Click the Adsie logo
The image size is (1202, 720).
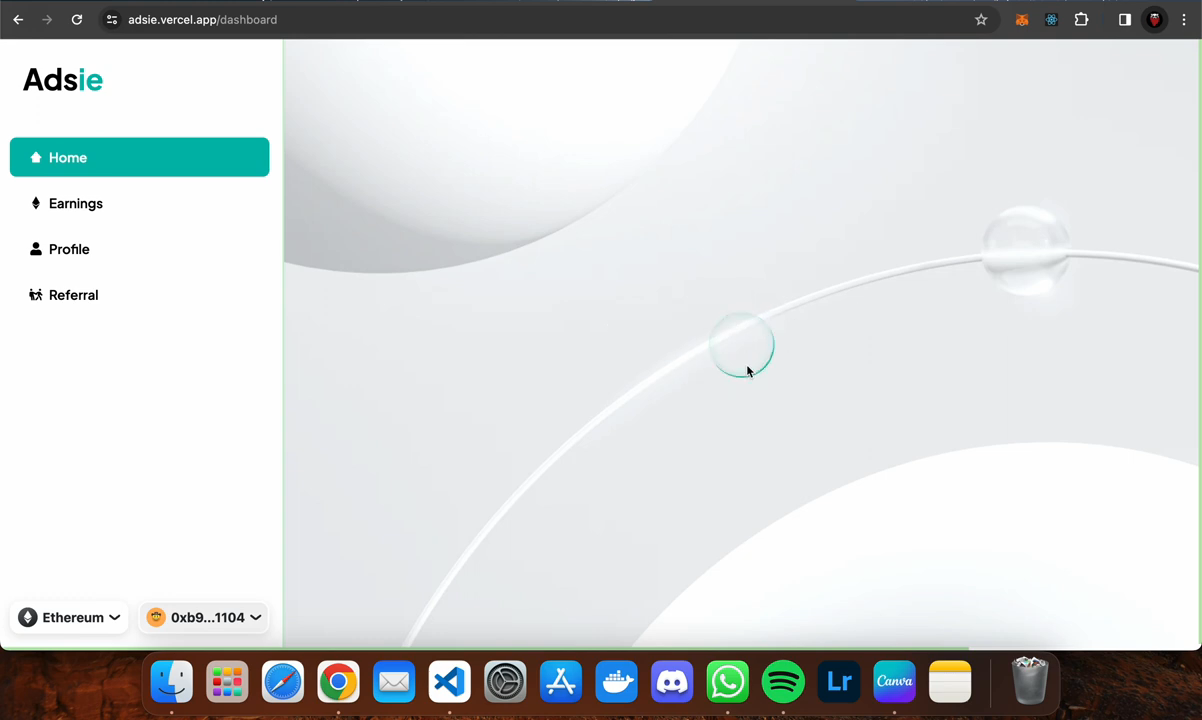pos(63,80)
